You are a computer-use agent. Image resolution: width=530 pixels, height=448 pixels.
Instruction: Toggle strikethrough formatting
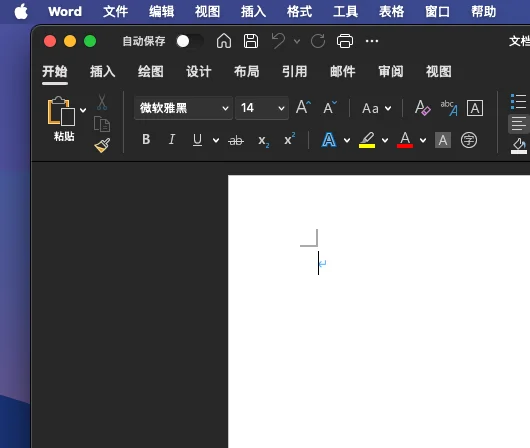click(x=236, y=140)
